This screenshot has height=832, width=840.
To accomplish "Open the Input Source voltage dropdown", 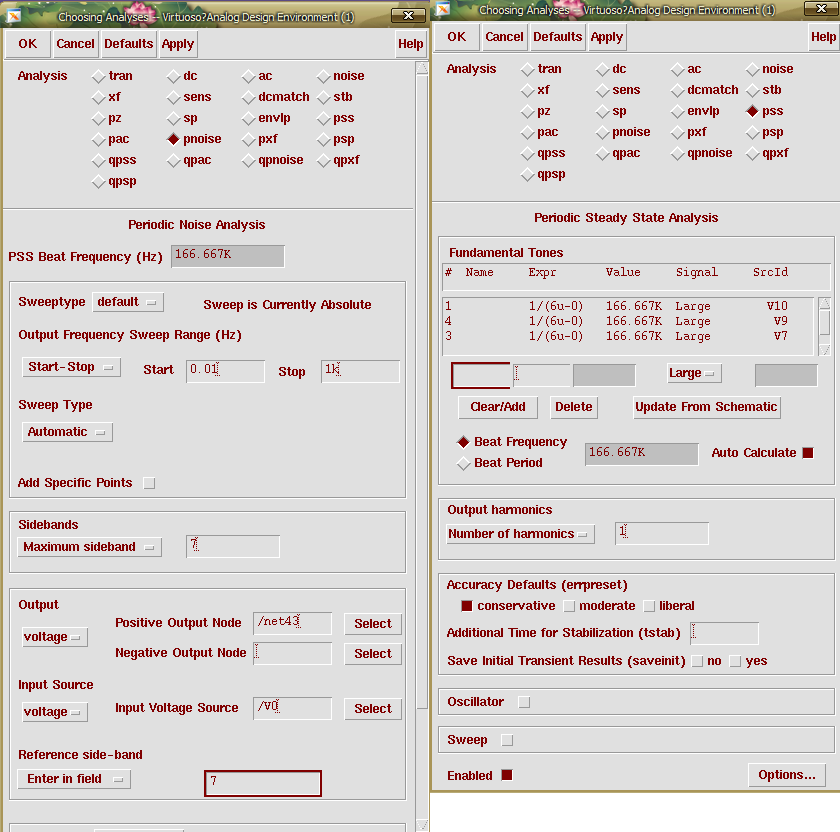I will tap(55, 712).
